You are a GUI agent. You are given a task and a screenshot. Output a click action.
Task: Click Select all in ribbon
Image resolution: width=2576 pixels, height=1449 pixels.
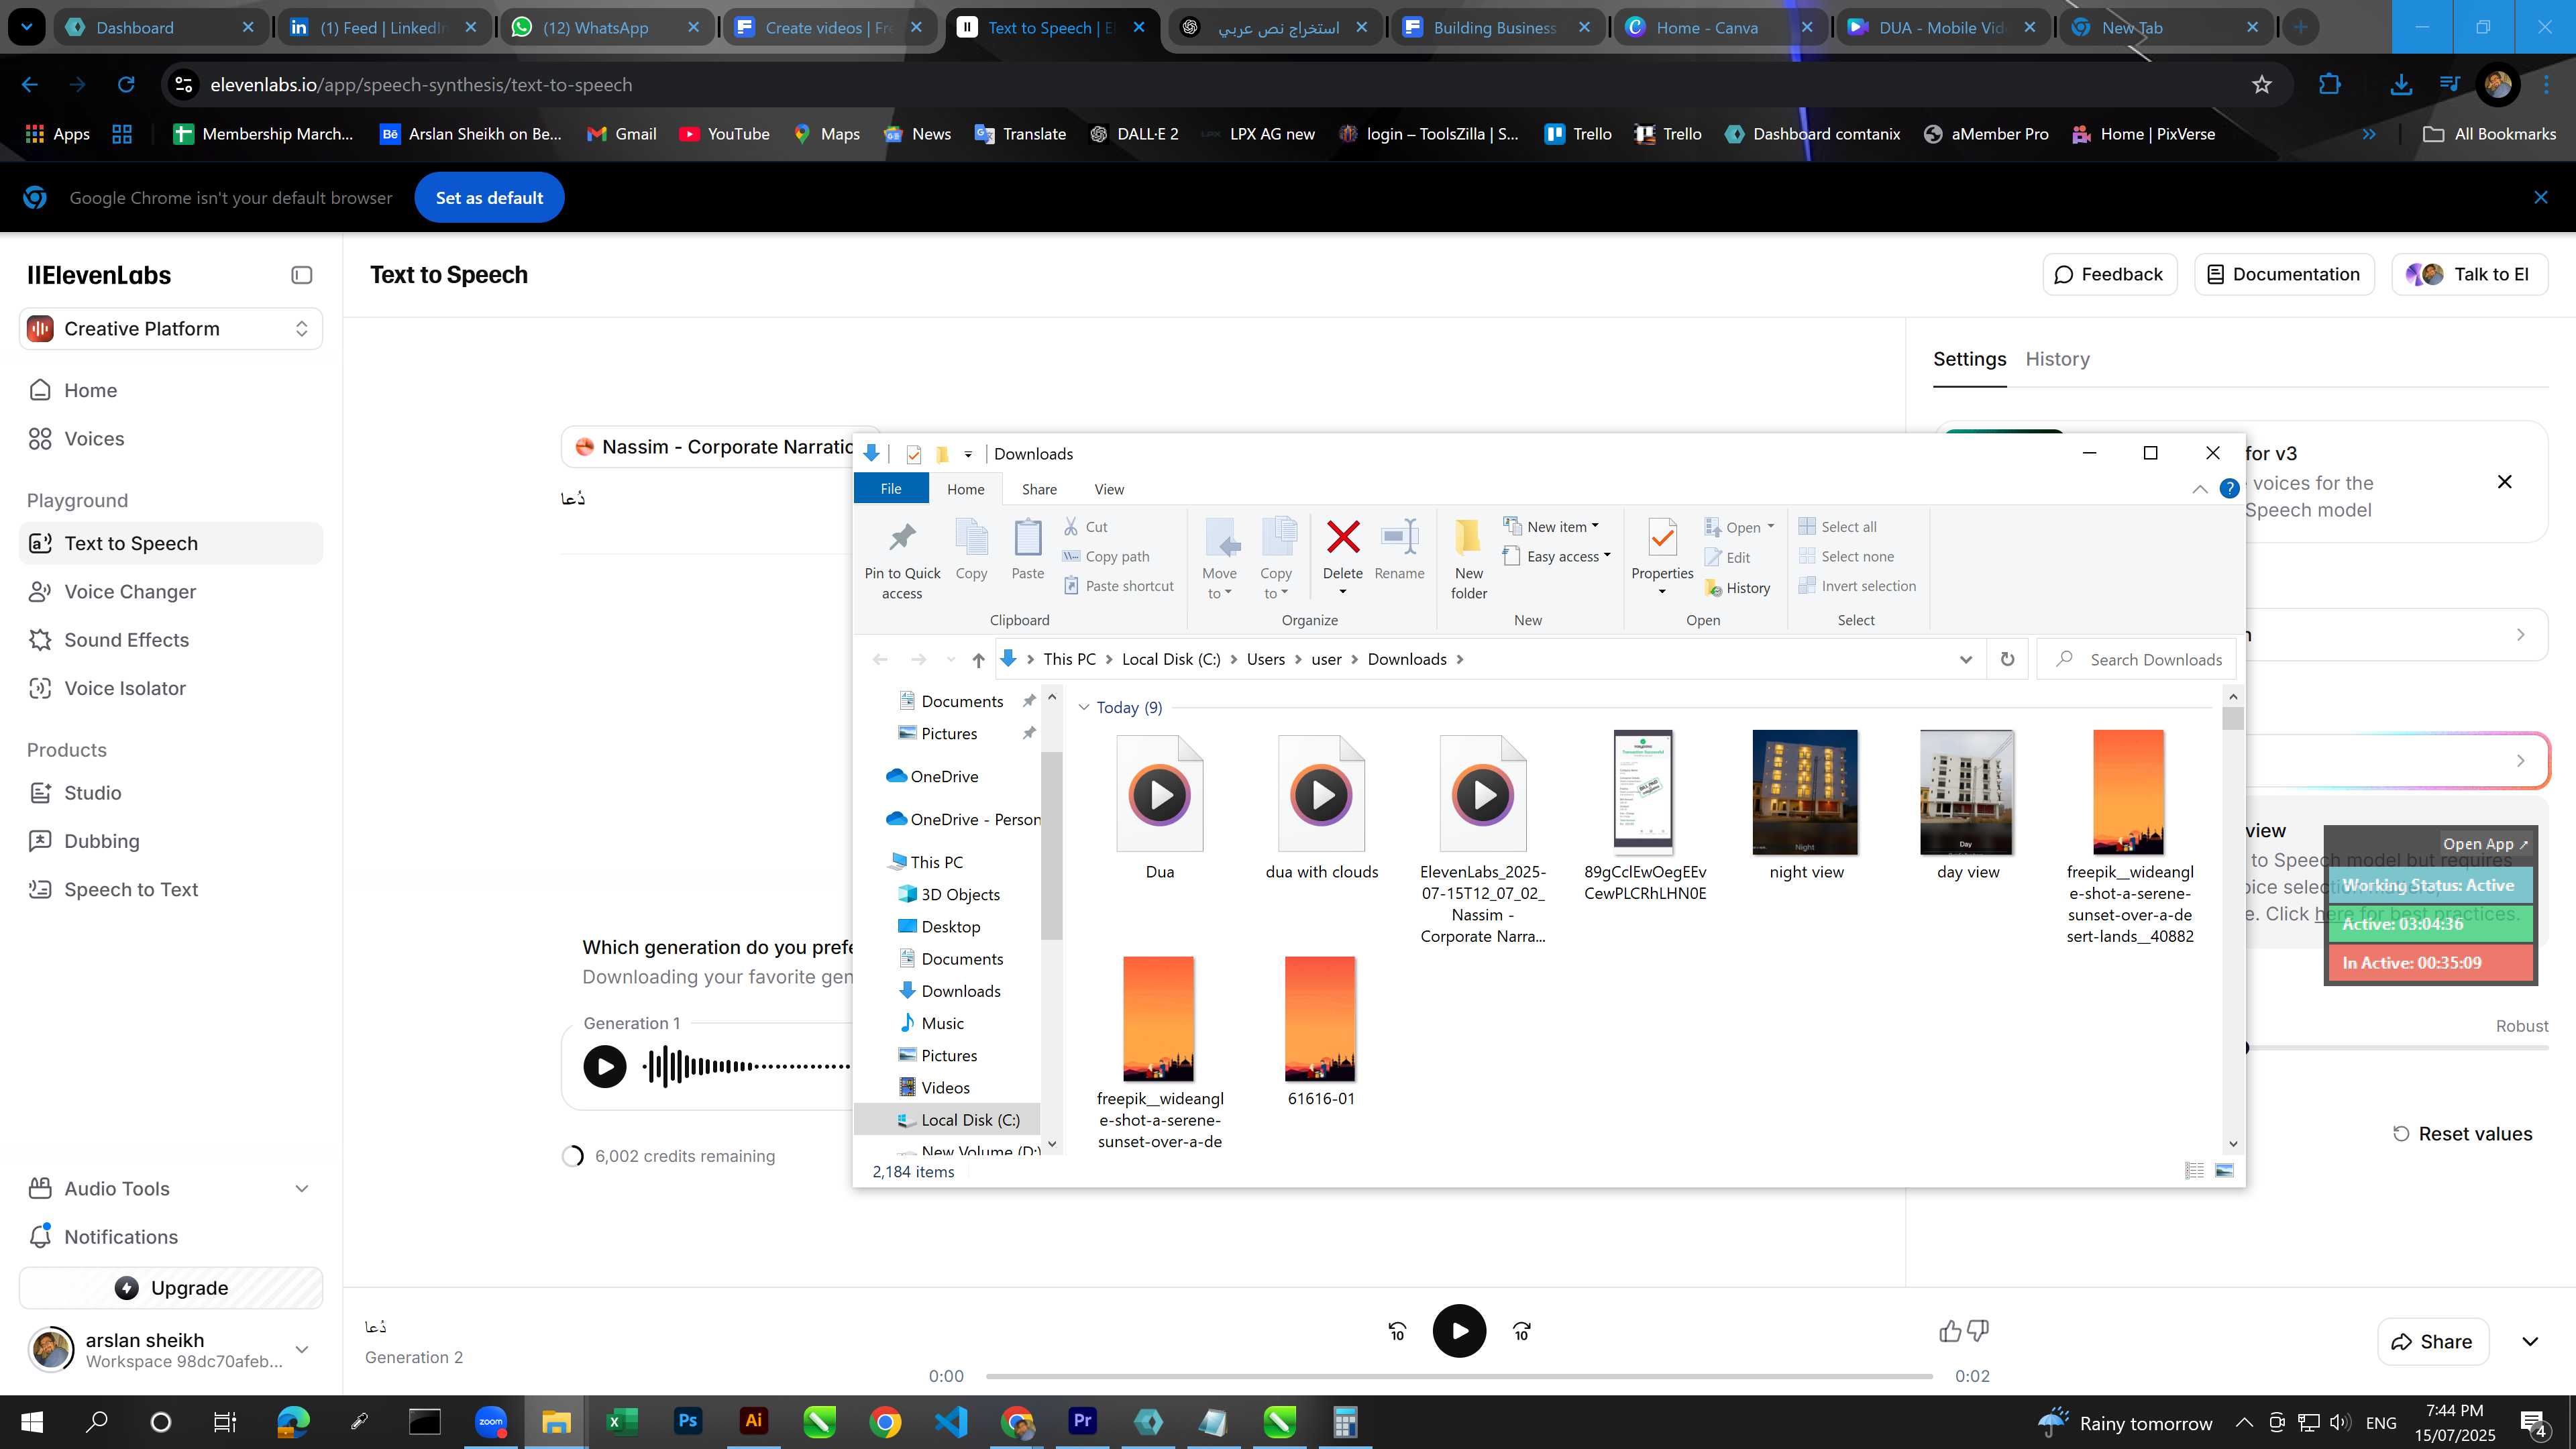(1838, 527)
